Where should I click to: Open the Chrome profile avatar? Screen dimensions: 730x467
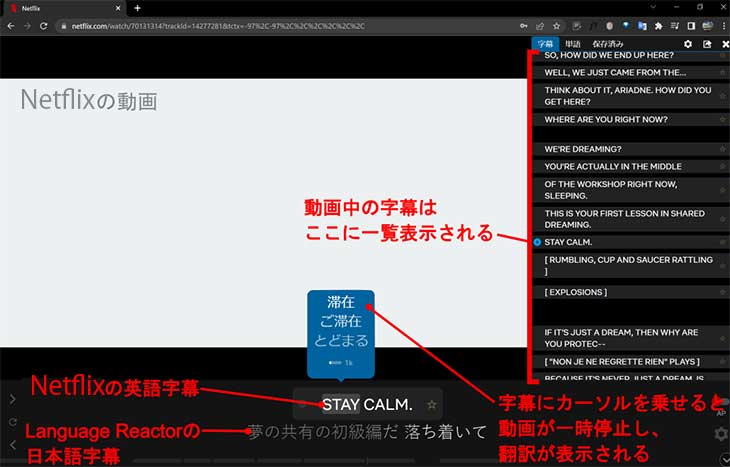point(708,26)
